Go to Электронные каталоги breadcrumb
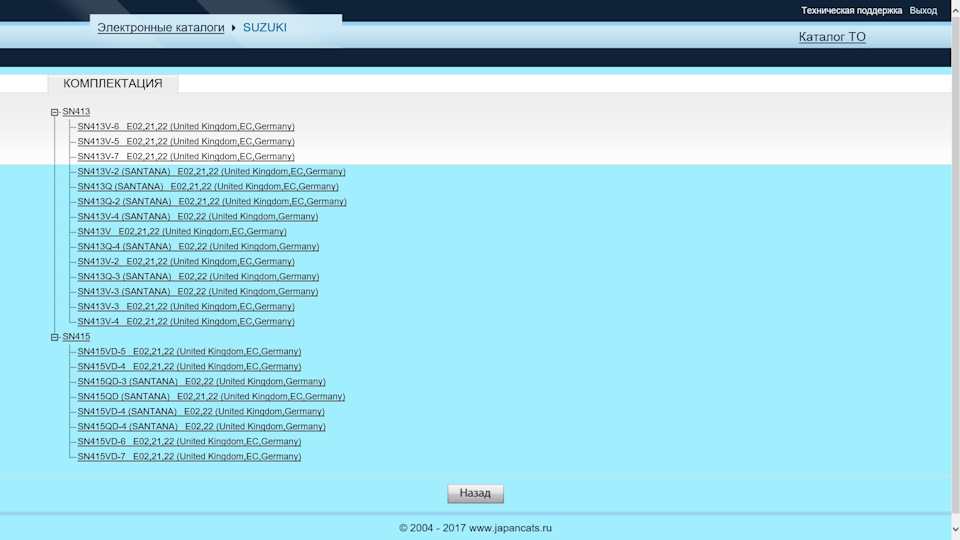 click(x=161, y=28)
